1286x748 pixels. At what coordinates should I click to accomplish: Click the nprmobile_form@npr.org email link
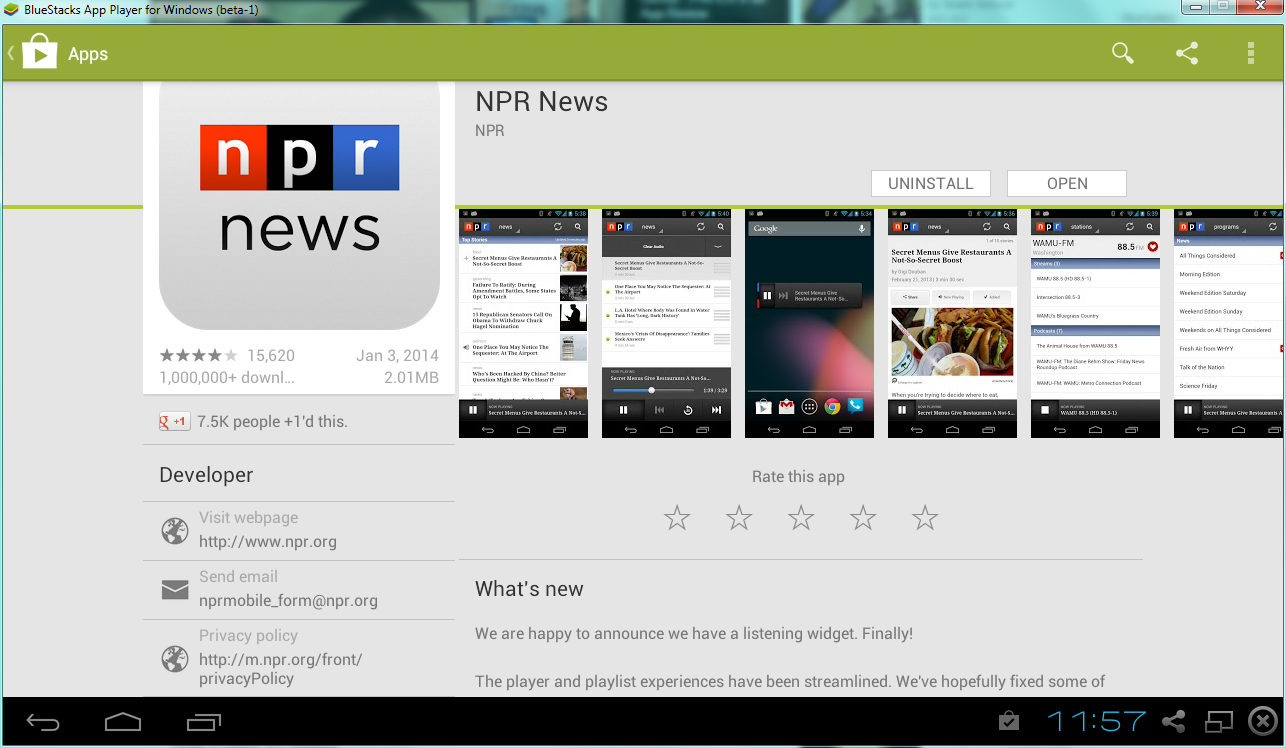[288, 601]
